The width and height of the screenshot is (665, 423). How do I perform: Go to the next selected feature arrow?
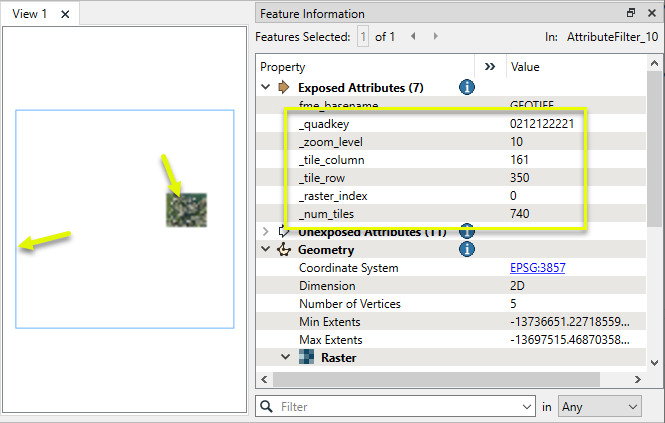[435, 37]
